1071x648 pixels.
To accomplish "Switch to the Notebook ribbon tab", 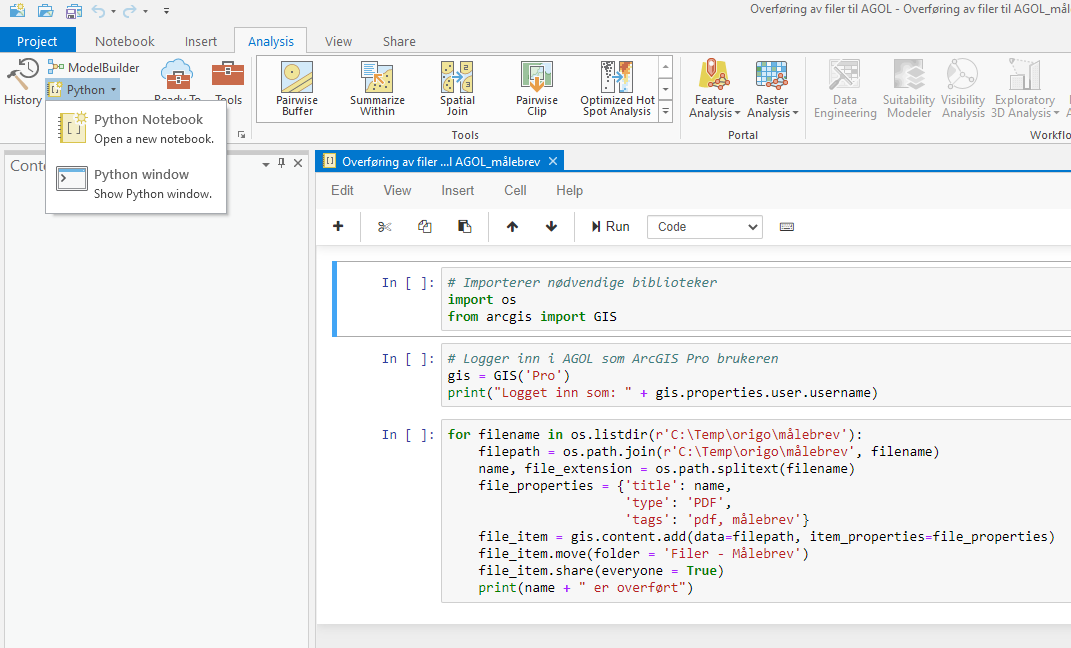I will 125,41.
